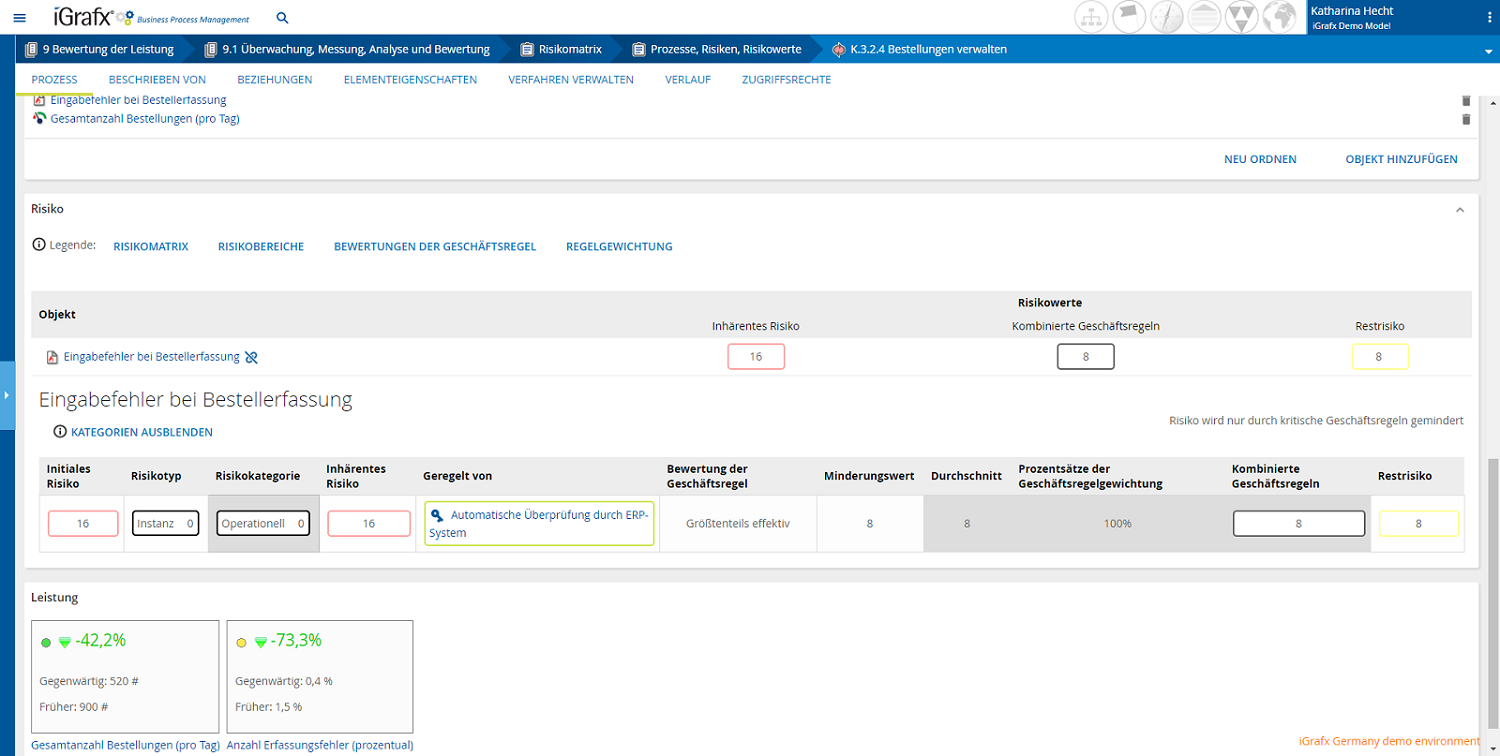Open the ELEMENTEIGENSCHAFTEN tab
Viewport: 1500px width, 756px height.
(x=410, y=80)
